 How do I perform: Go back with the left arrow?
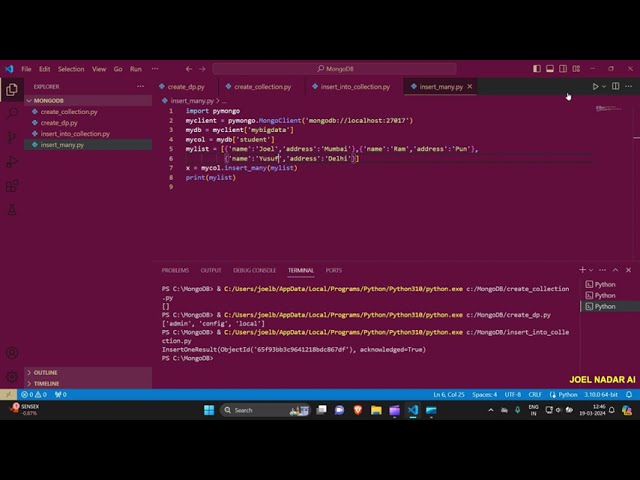pos(189,69)
